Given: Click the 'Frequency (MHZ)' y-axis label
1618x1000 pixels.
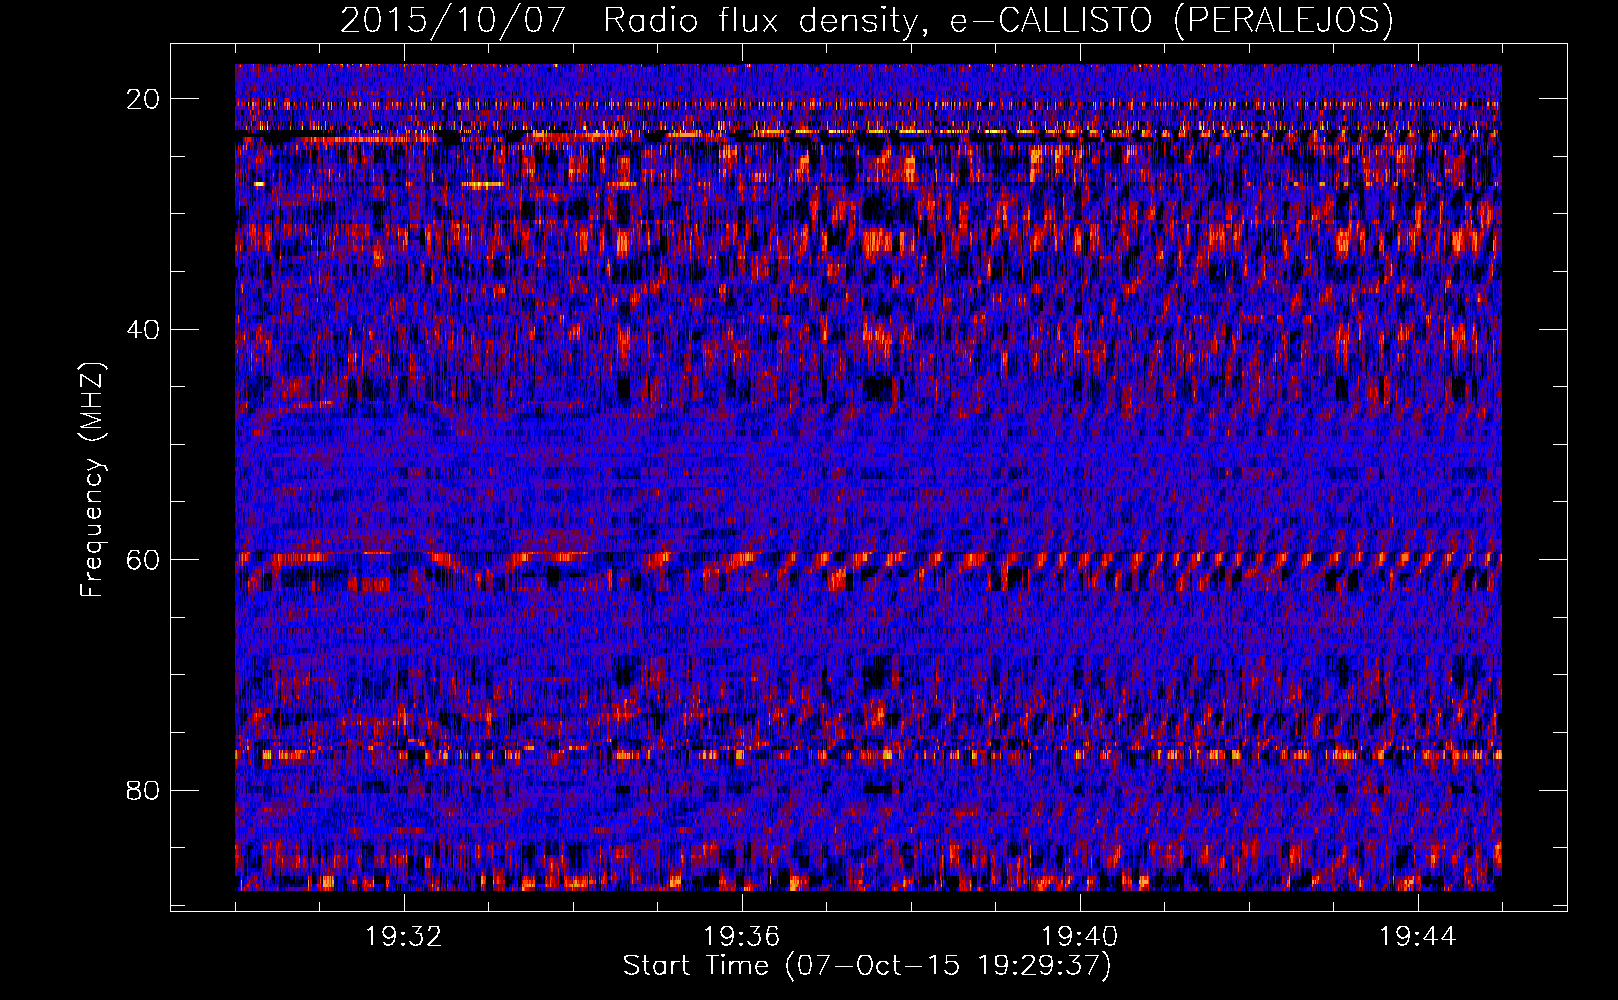Looking at the screenshot, I should 92,480.
